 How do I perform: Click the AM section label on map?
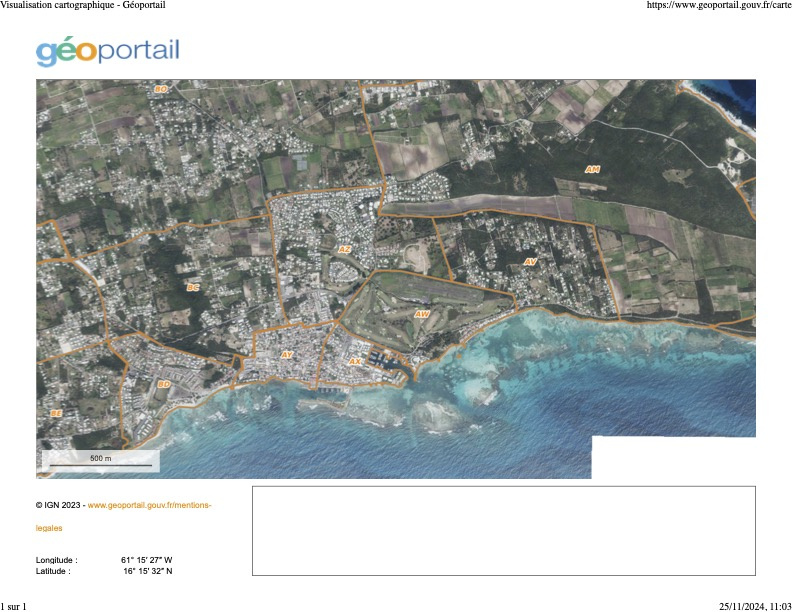pos(592,170)
